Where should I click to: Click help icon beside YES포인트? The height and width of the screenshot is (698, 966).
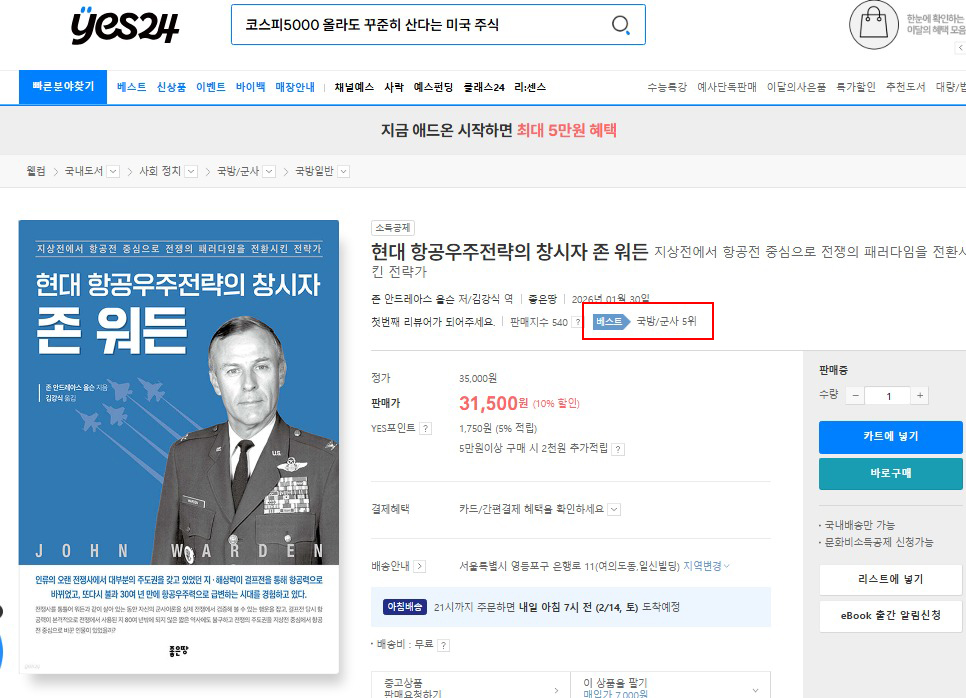[426, 428]
